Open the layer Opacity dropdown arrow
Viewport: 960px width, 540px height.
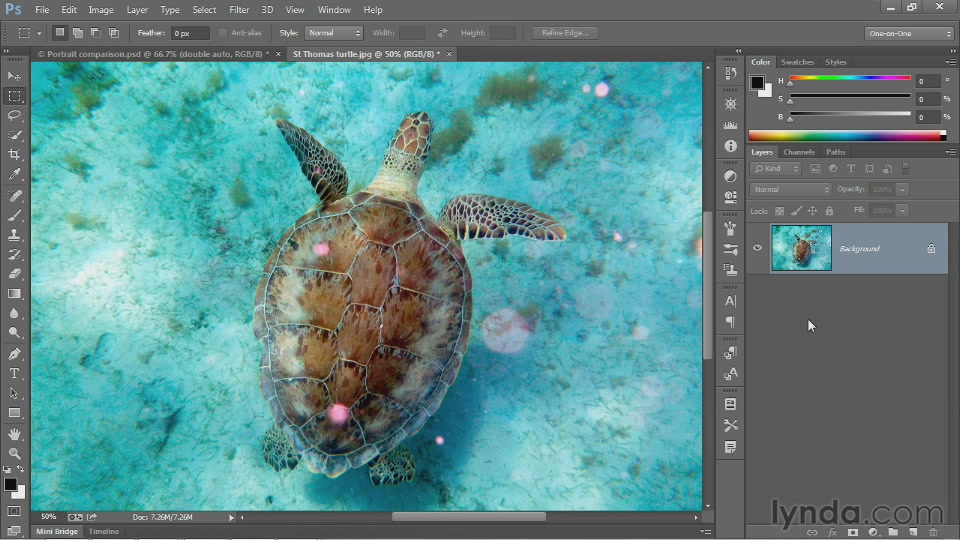tap(902, 189)
